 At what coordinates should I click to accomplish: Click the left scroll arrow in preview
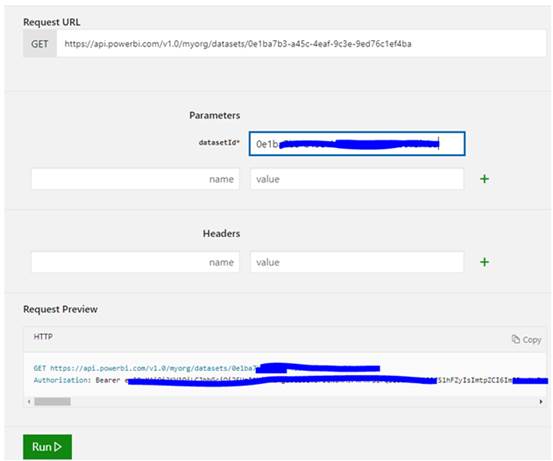point(29,401)
